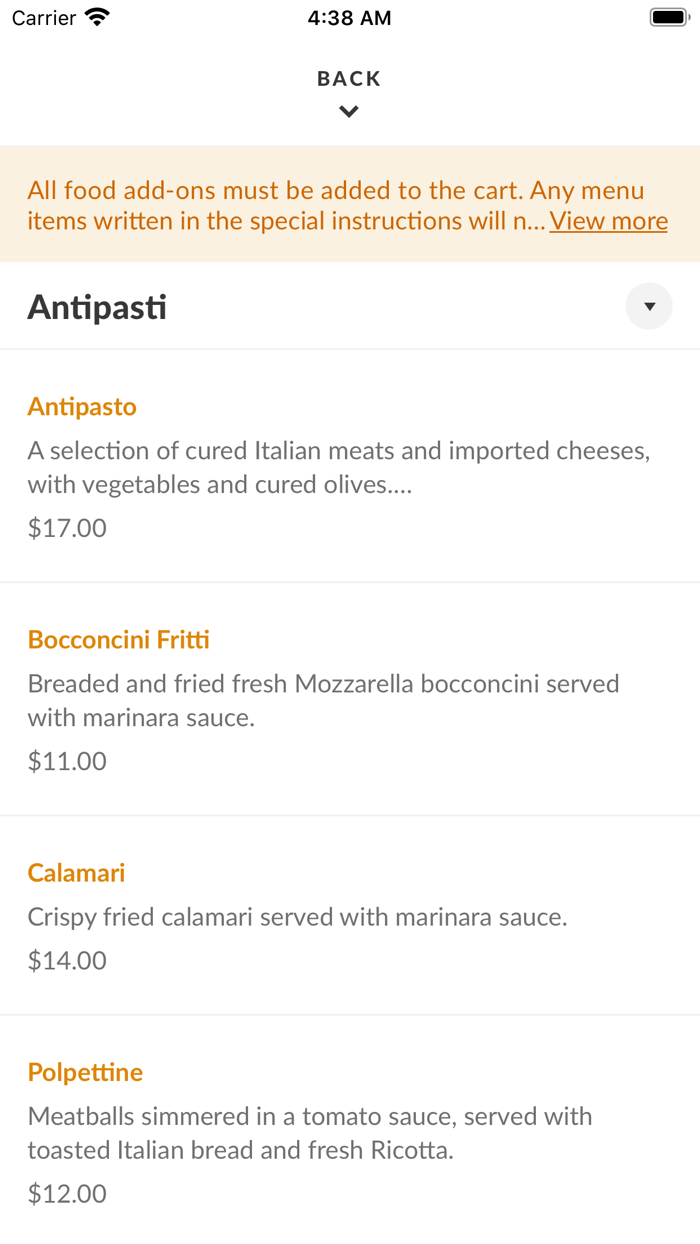Viewport: 700px width, 1244px height.
Task: Tap the clock showing 4:38 AM
Action: click(349, 17)
